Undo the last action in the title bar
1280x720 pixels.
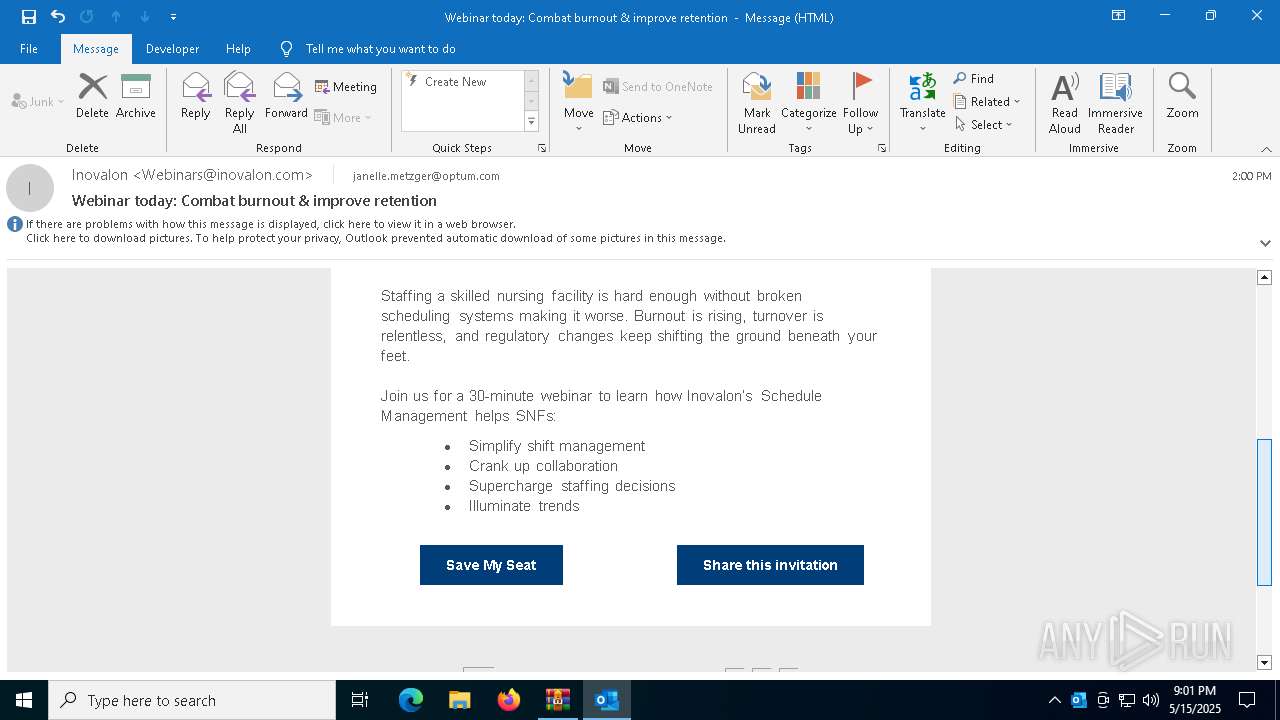pyautogui.click(x=58, y=16)
